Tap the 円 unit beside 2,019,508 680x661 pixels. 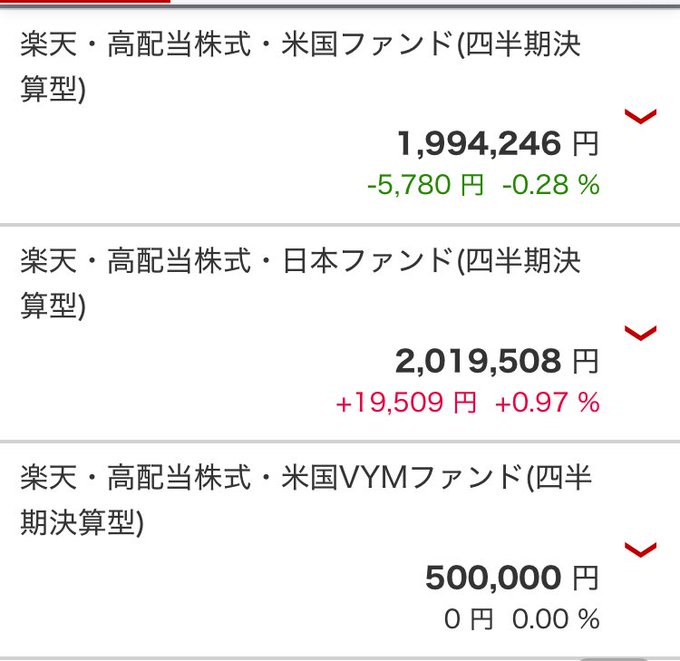[x=586, y=362]
